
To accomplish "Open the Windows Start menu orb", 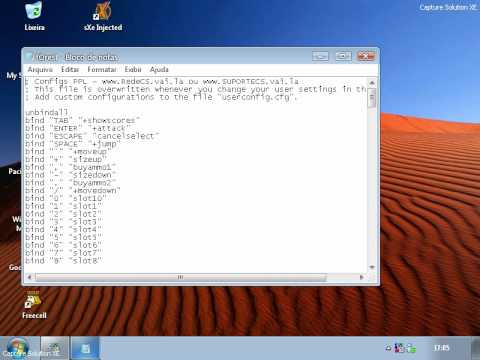I will 17,348.
